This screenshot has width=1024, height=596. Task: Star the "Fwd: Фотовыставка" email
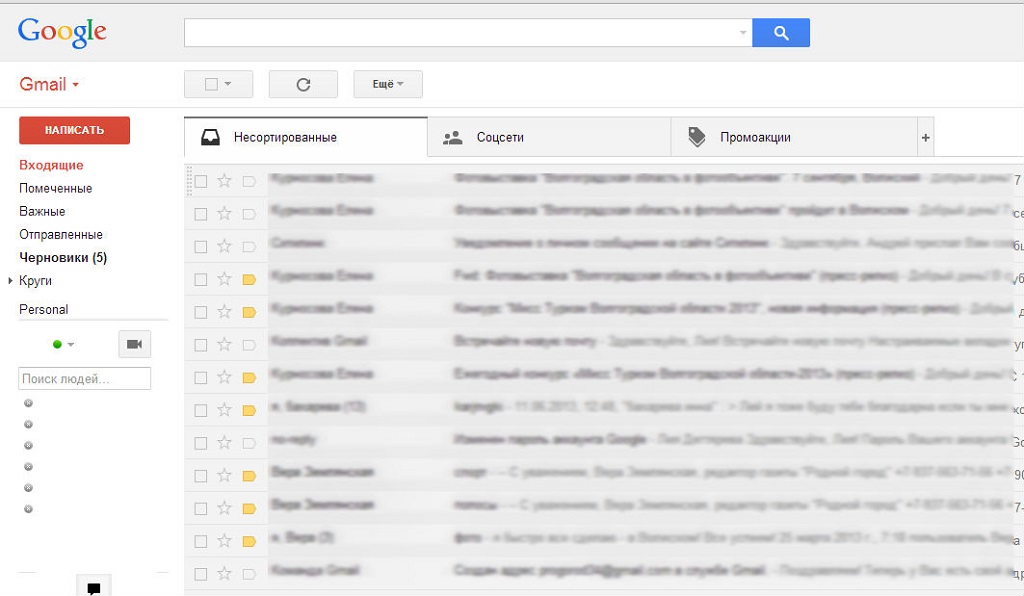[224, 279]
